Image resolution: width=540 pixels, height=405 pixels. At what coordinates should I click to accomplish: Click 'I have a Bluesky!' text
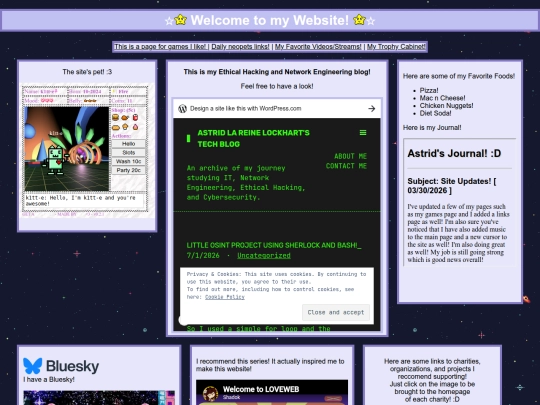pos(49,380)
